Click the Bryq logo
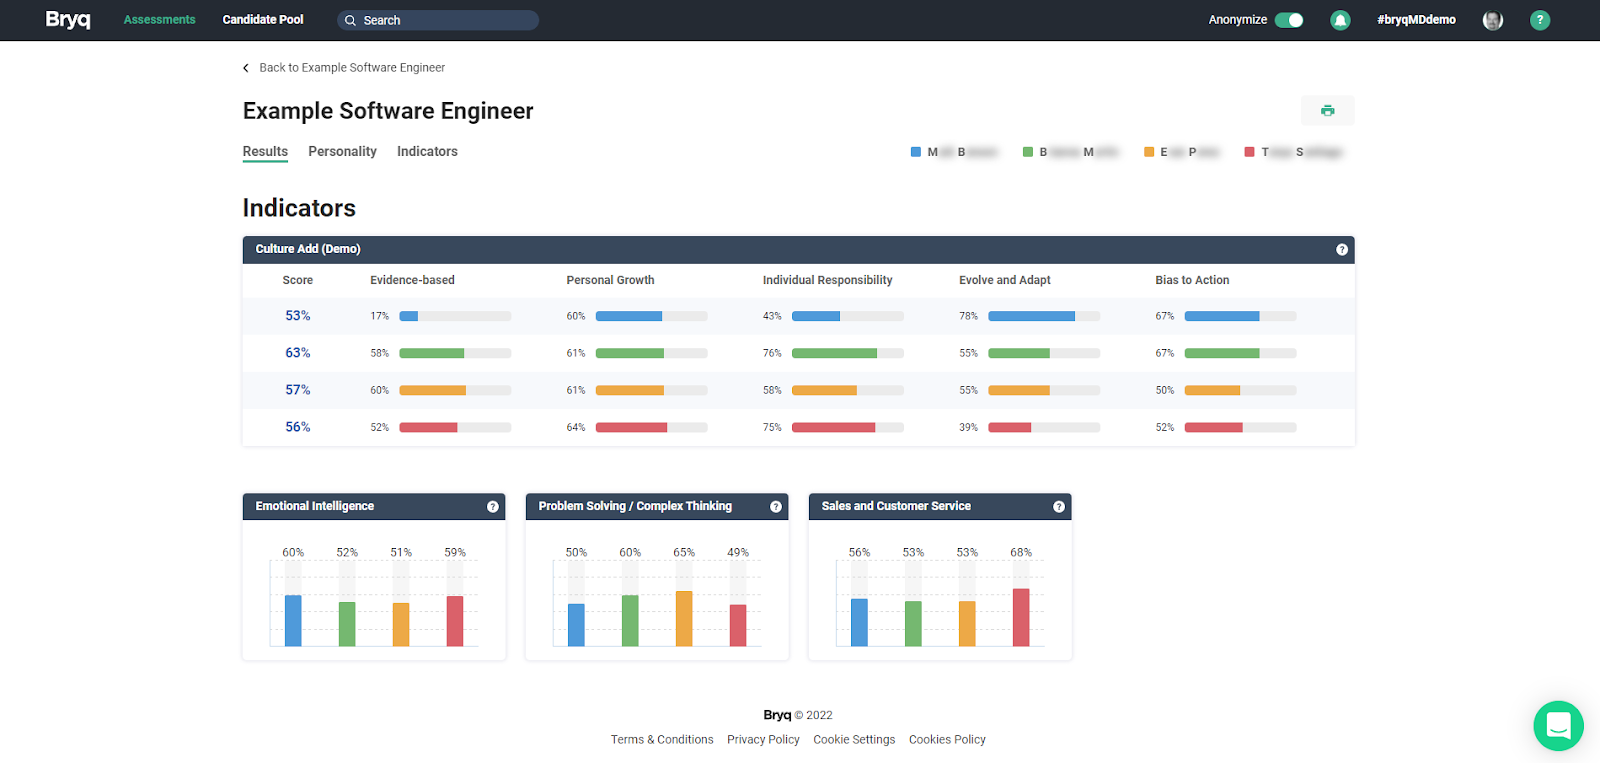The height and width of the screenshot is (763, 1600). pos(68,20)
